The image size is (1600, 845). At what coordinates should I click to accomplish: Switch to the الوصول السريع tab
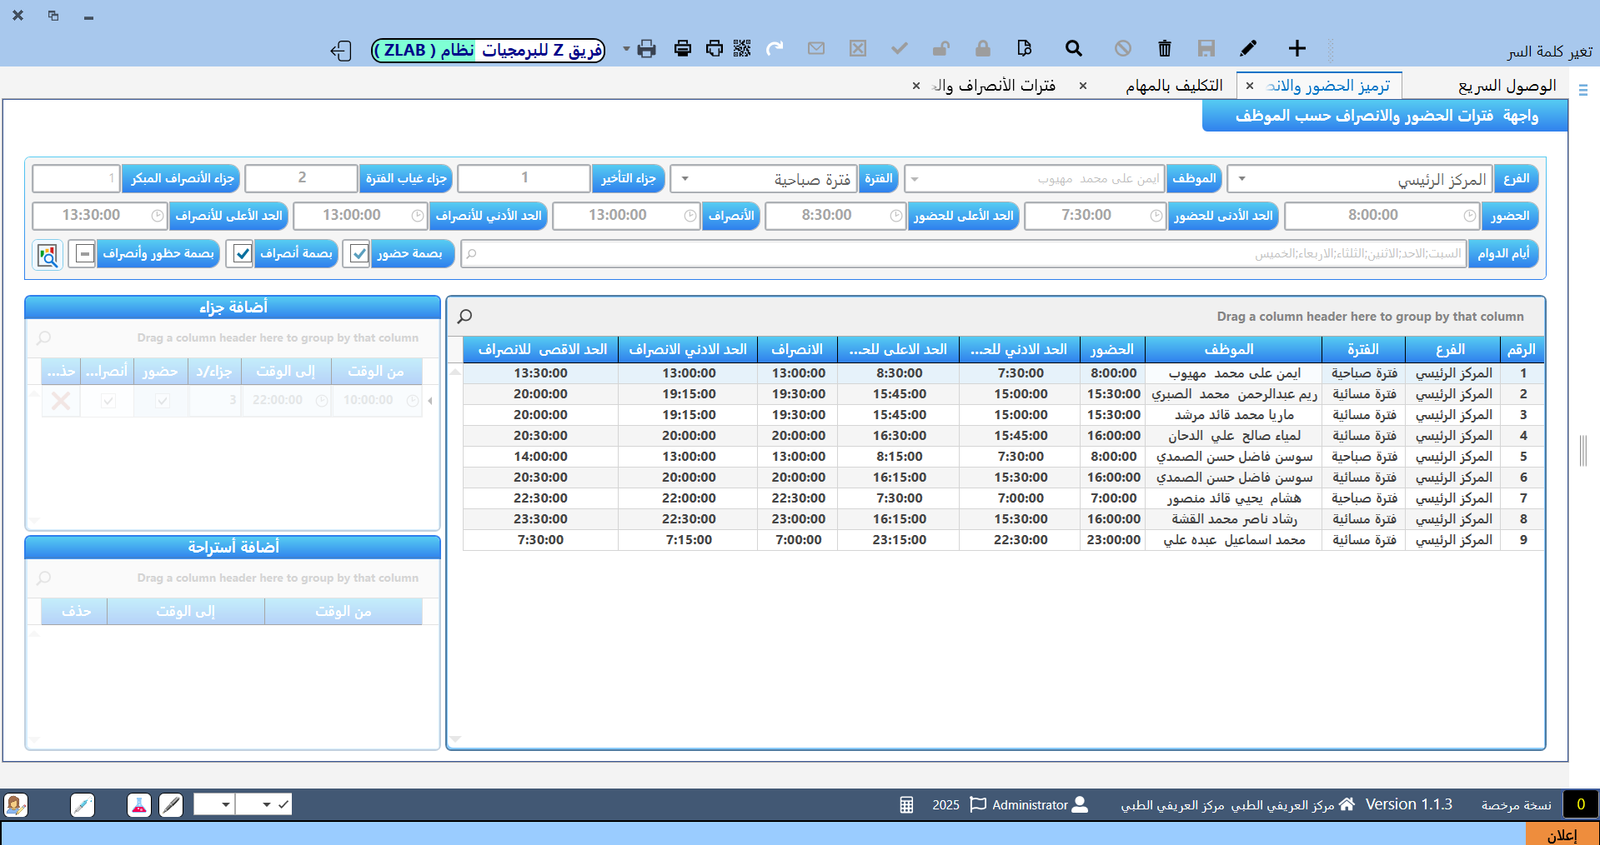click(1506, 86)
